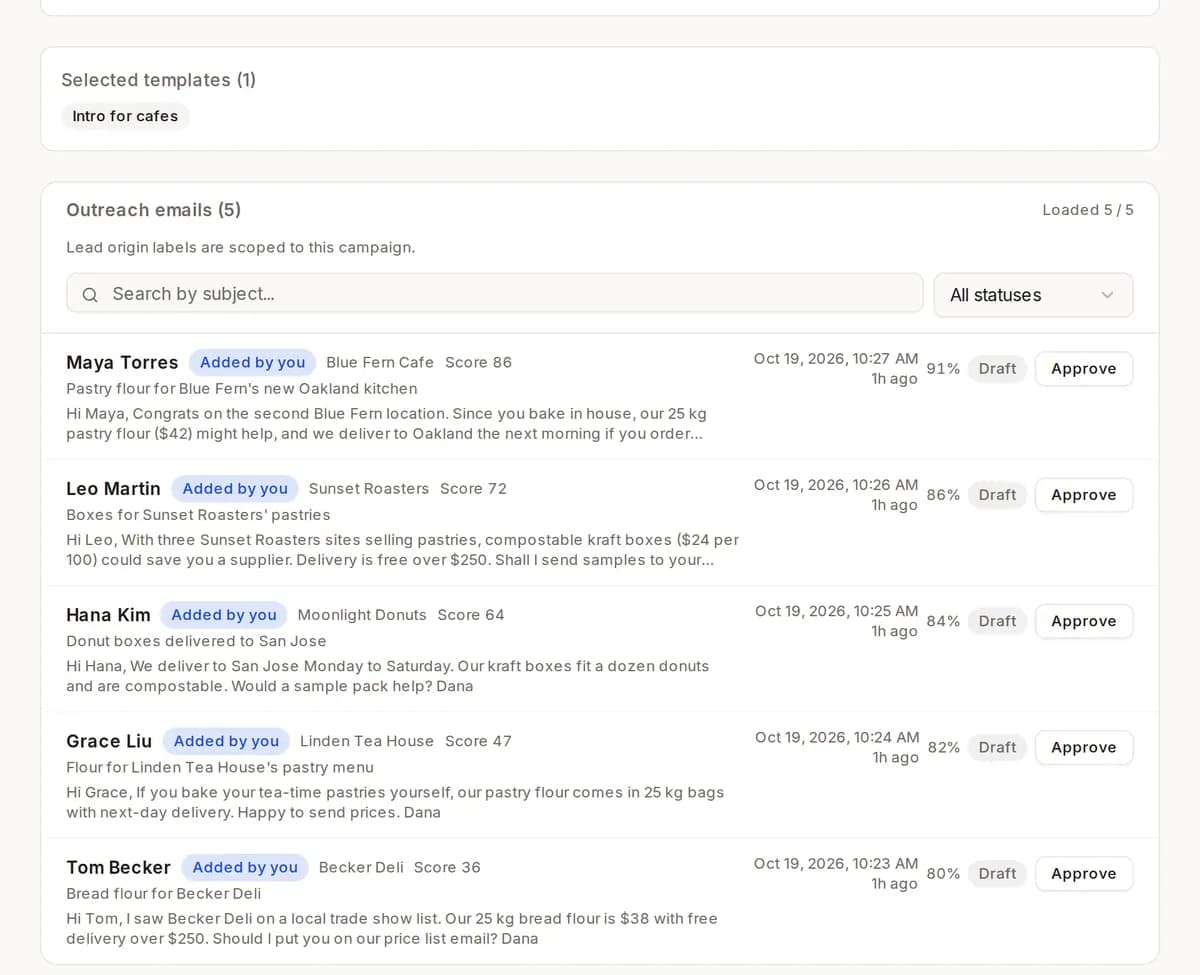
Task: Approve Grace Liu's draft email
Action: 1084,747
